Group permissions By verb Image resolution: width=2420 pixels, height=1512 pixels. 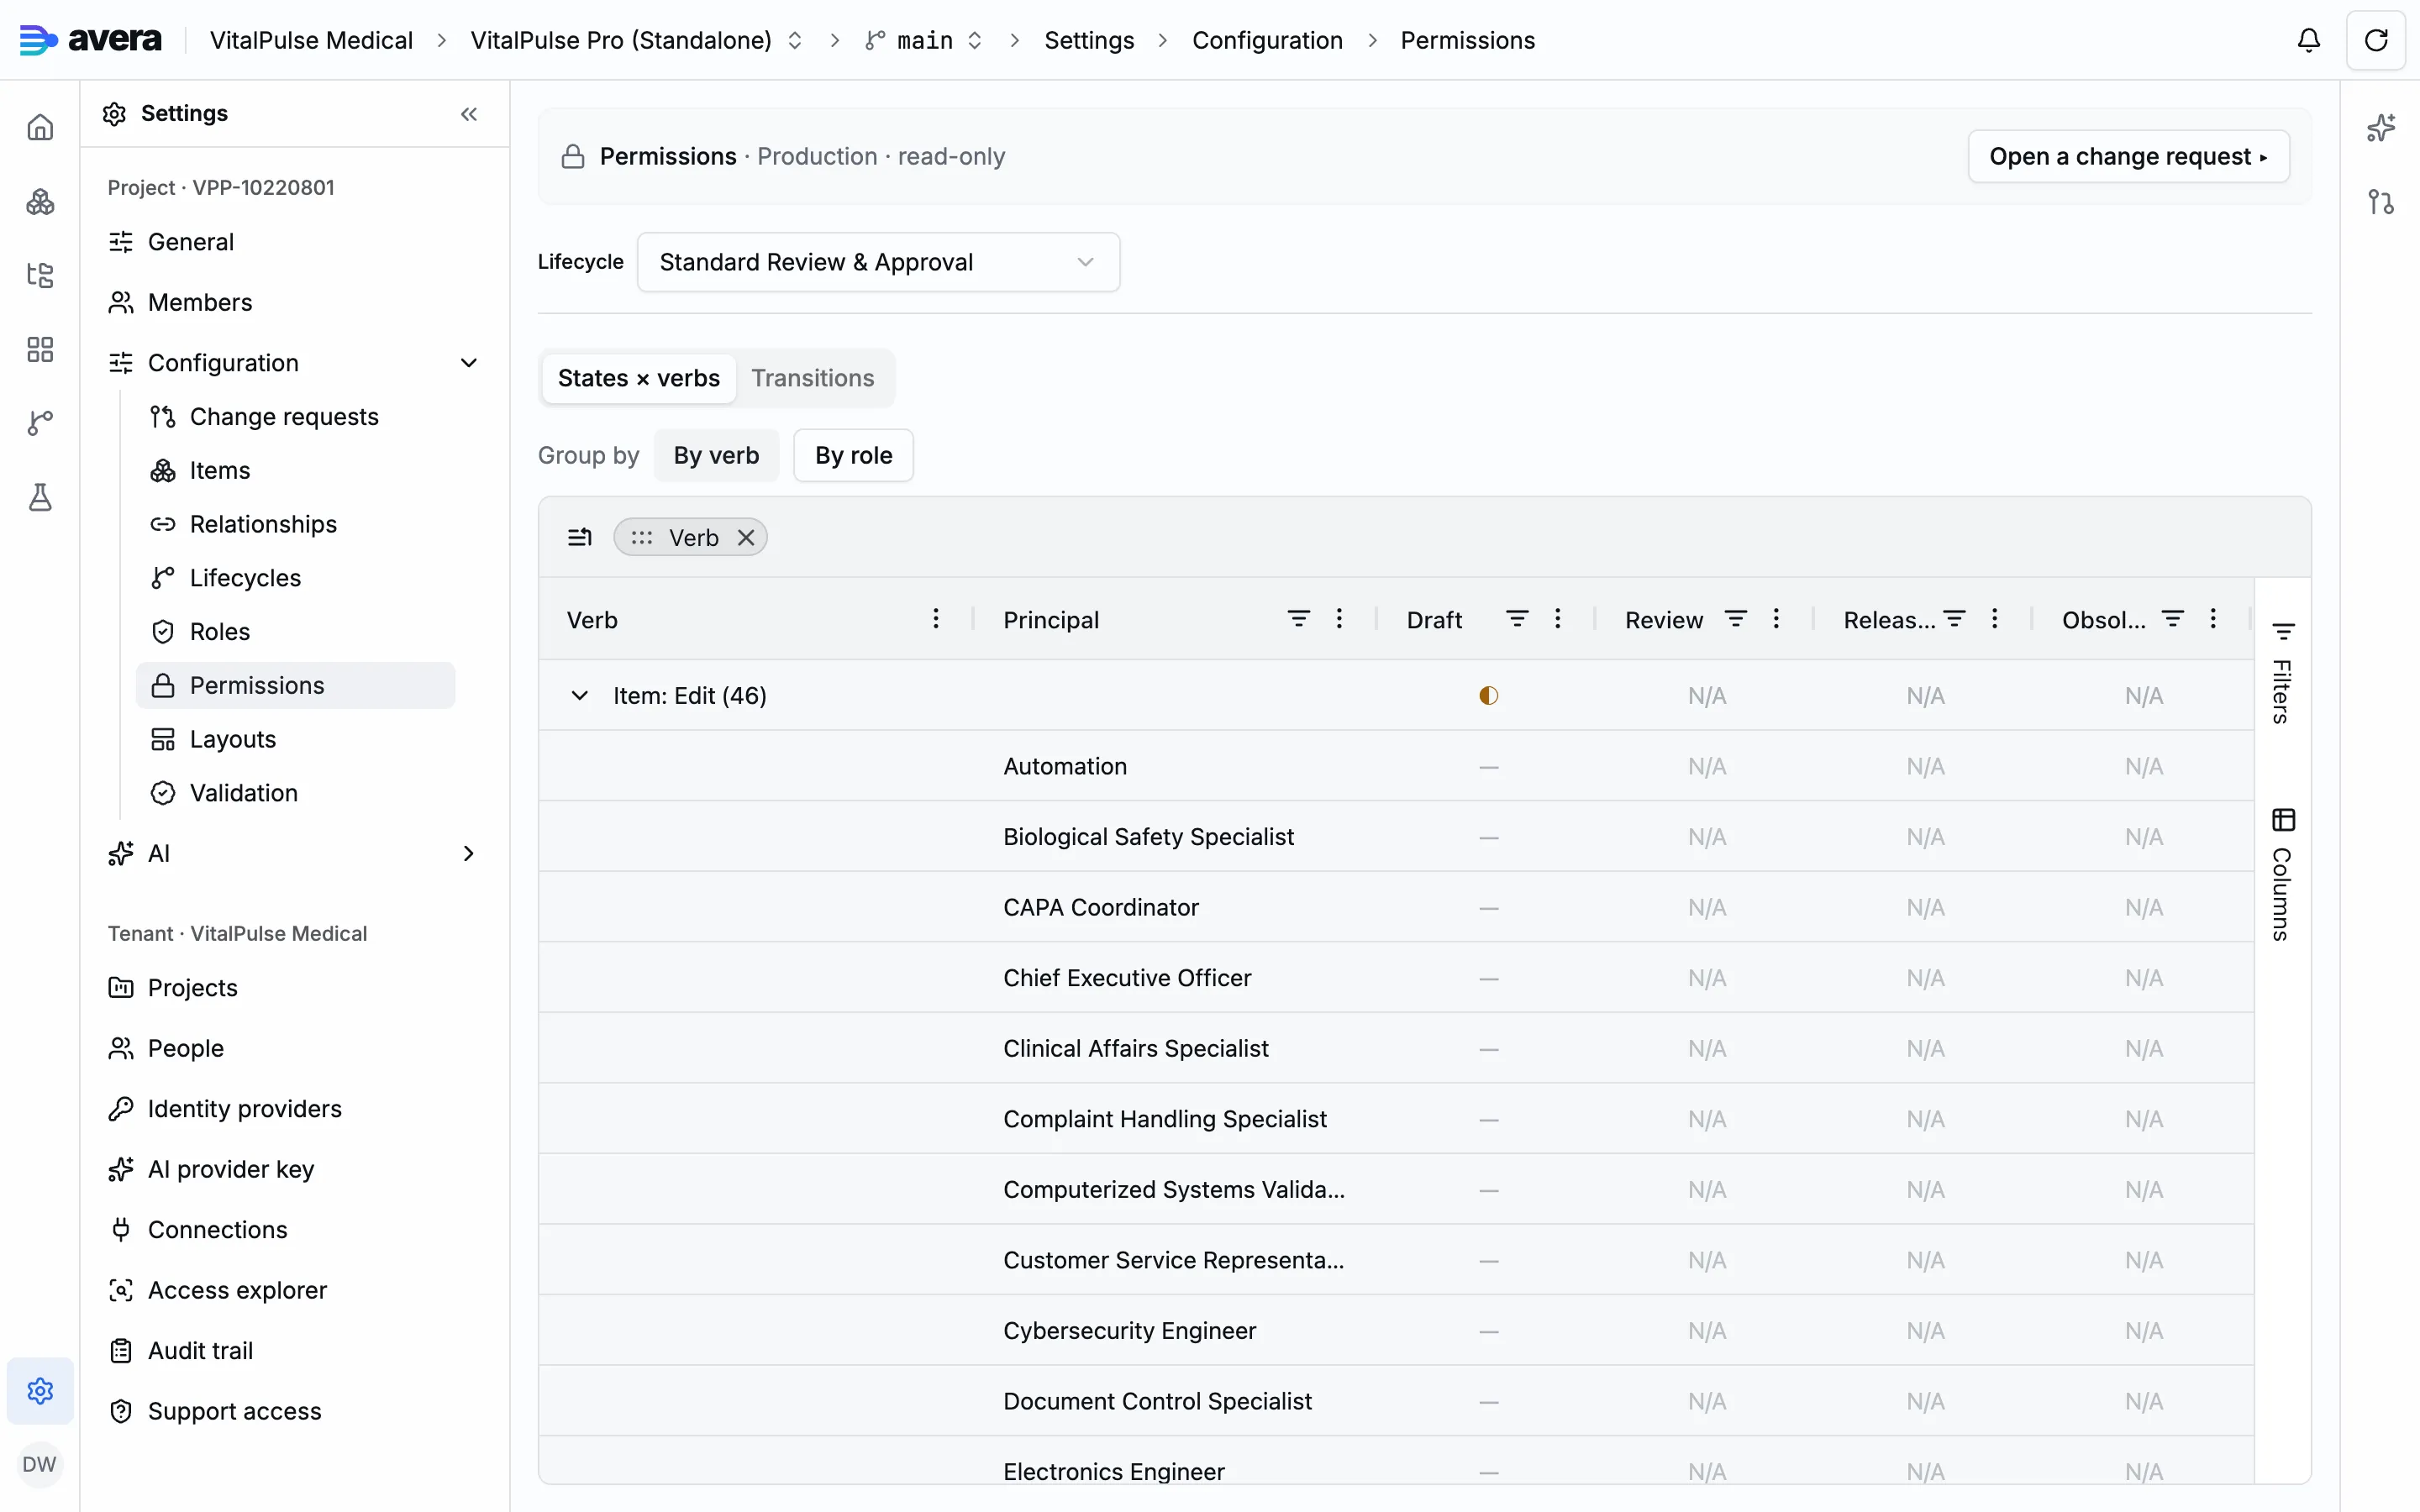[716, 455]
